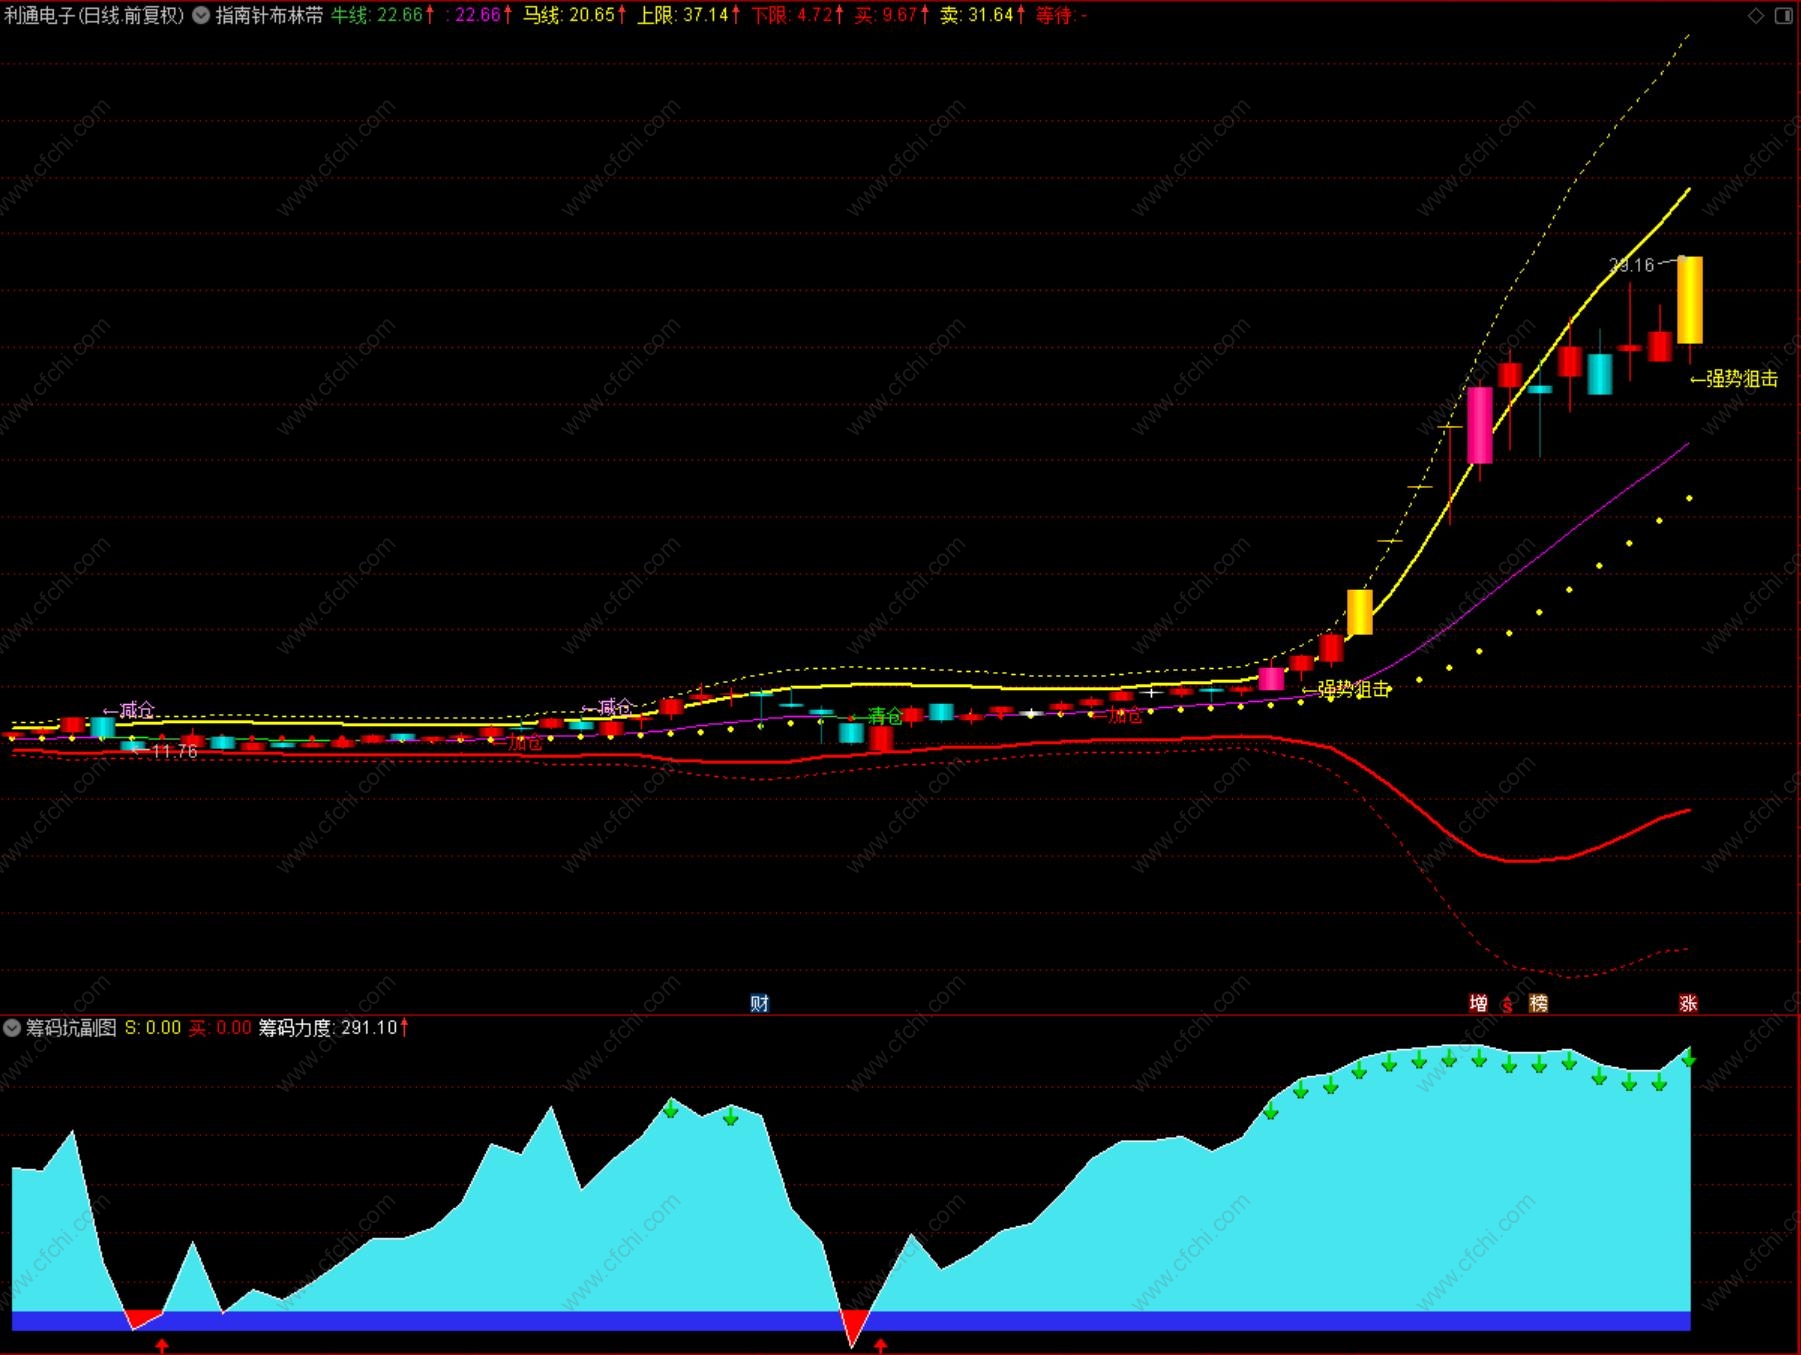Click the 指南针布林带 indicator name
Viewport: 1801px width, 1355px height.
click(269, 15)
